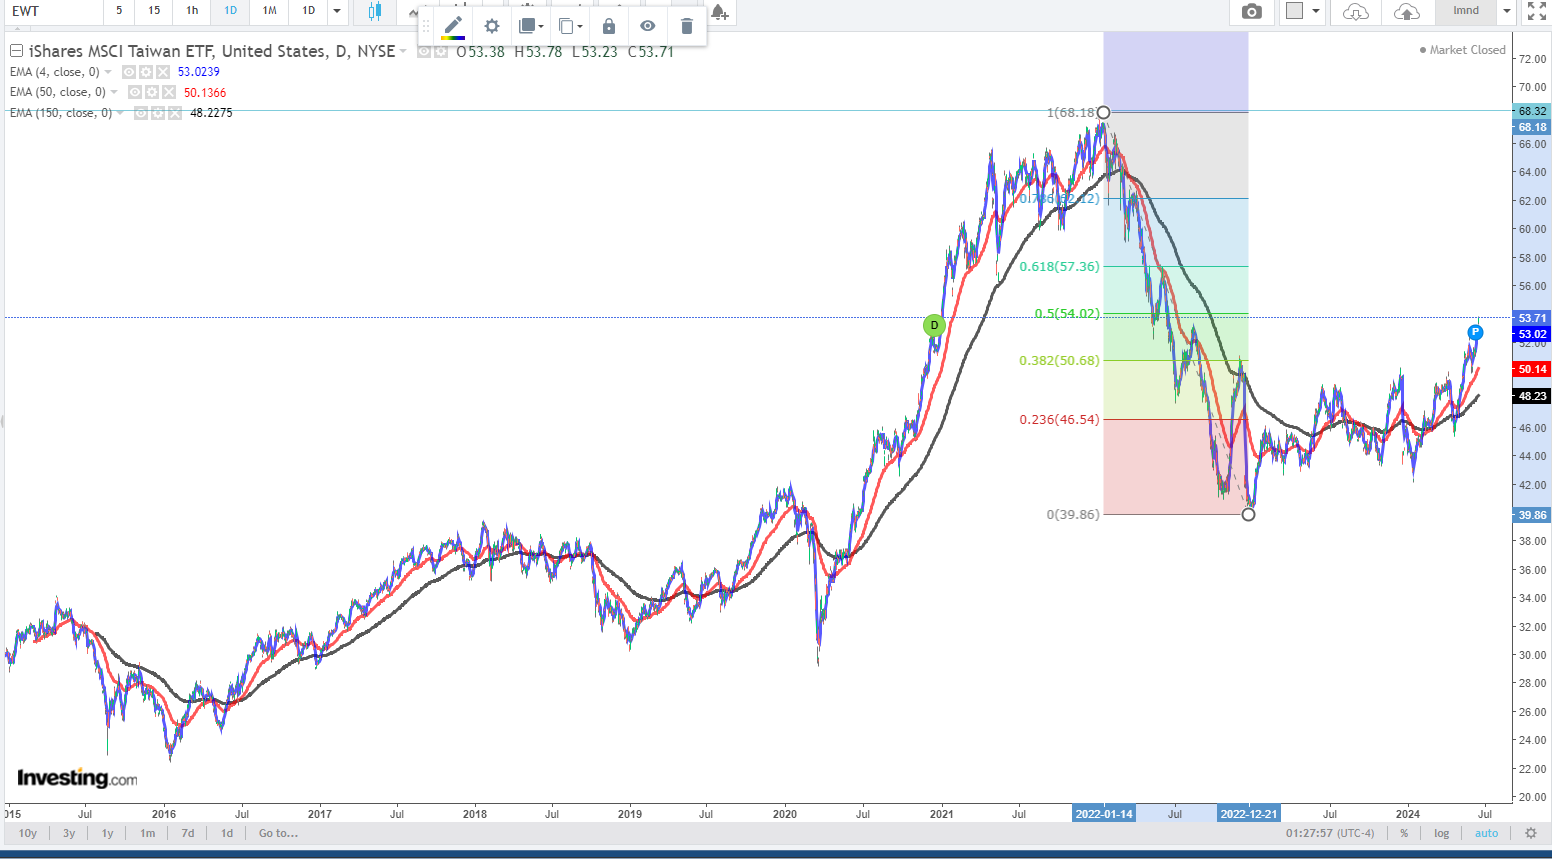Zoom to 7d range

pyautogui.click(x=188, y=833)
